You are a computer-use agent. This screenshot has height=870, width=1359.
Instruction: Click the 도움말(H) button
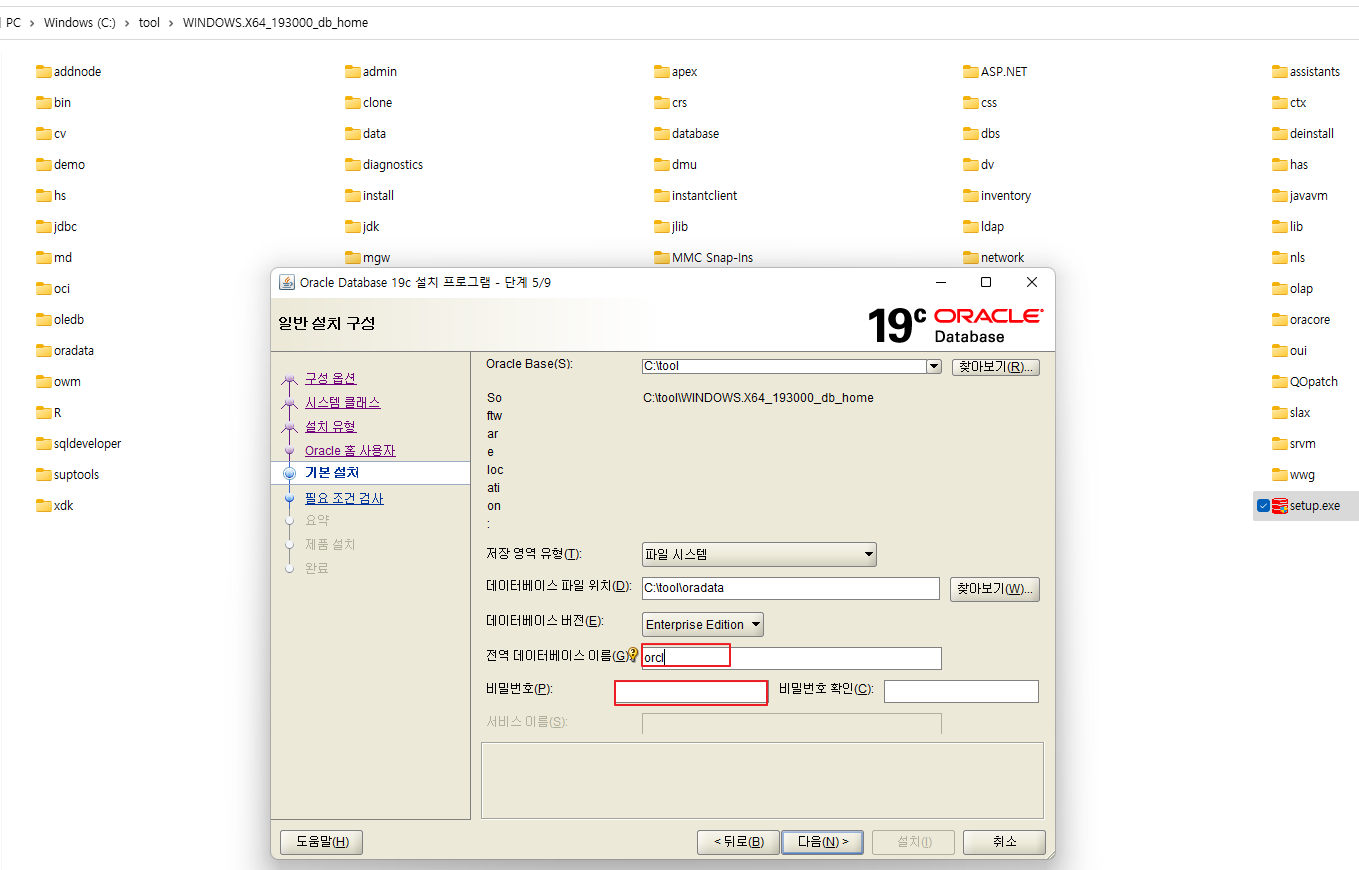(321, 842)
